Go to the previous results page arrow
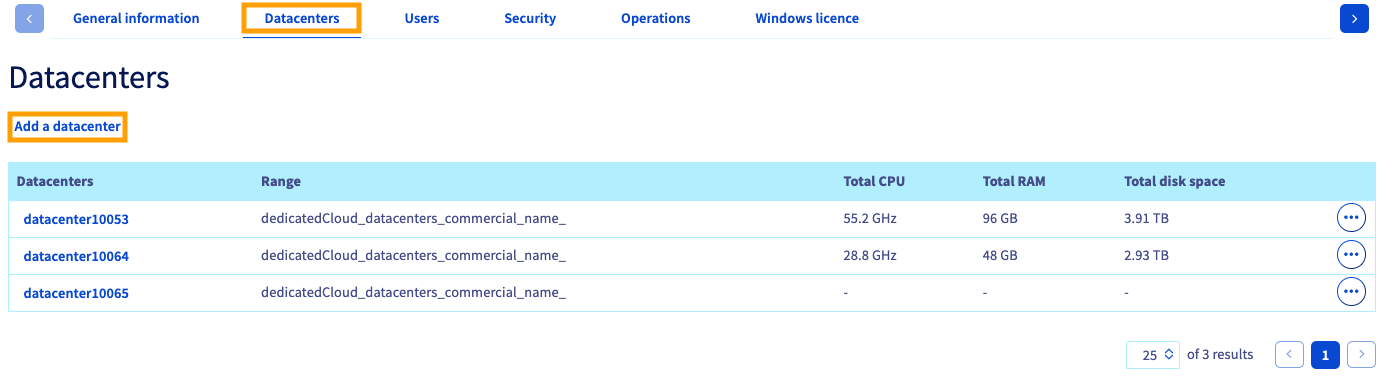 point(1290,354)
